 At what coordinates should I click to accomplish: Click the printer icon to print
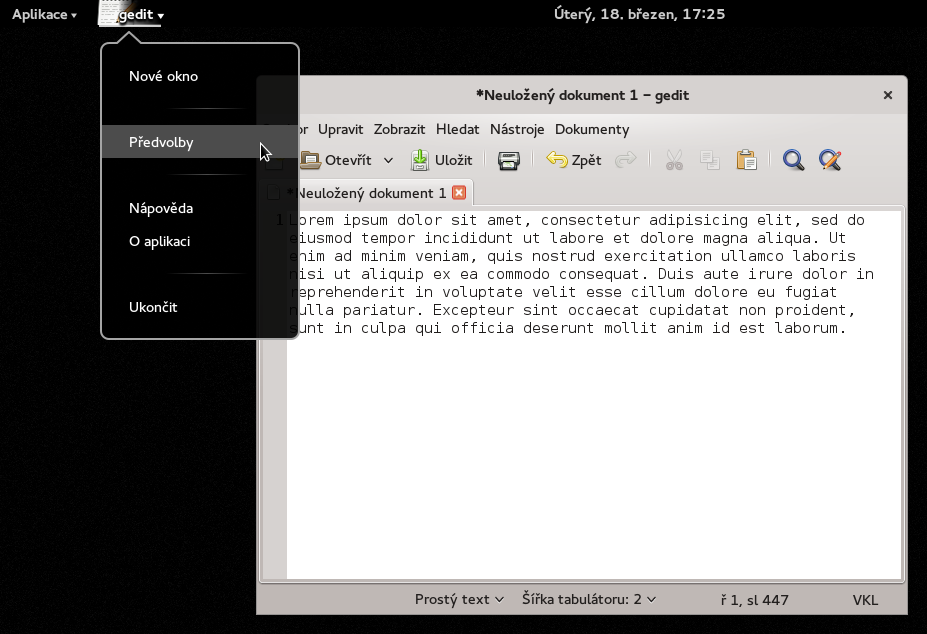(x=508, y=160)
